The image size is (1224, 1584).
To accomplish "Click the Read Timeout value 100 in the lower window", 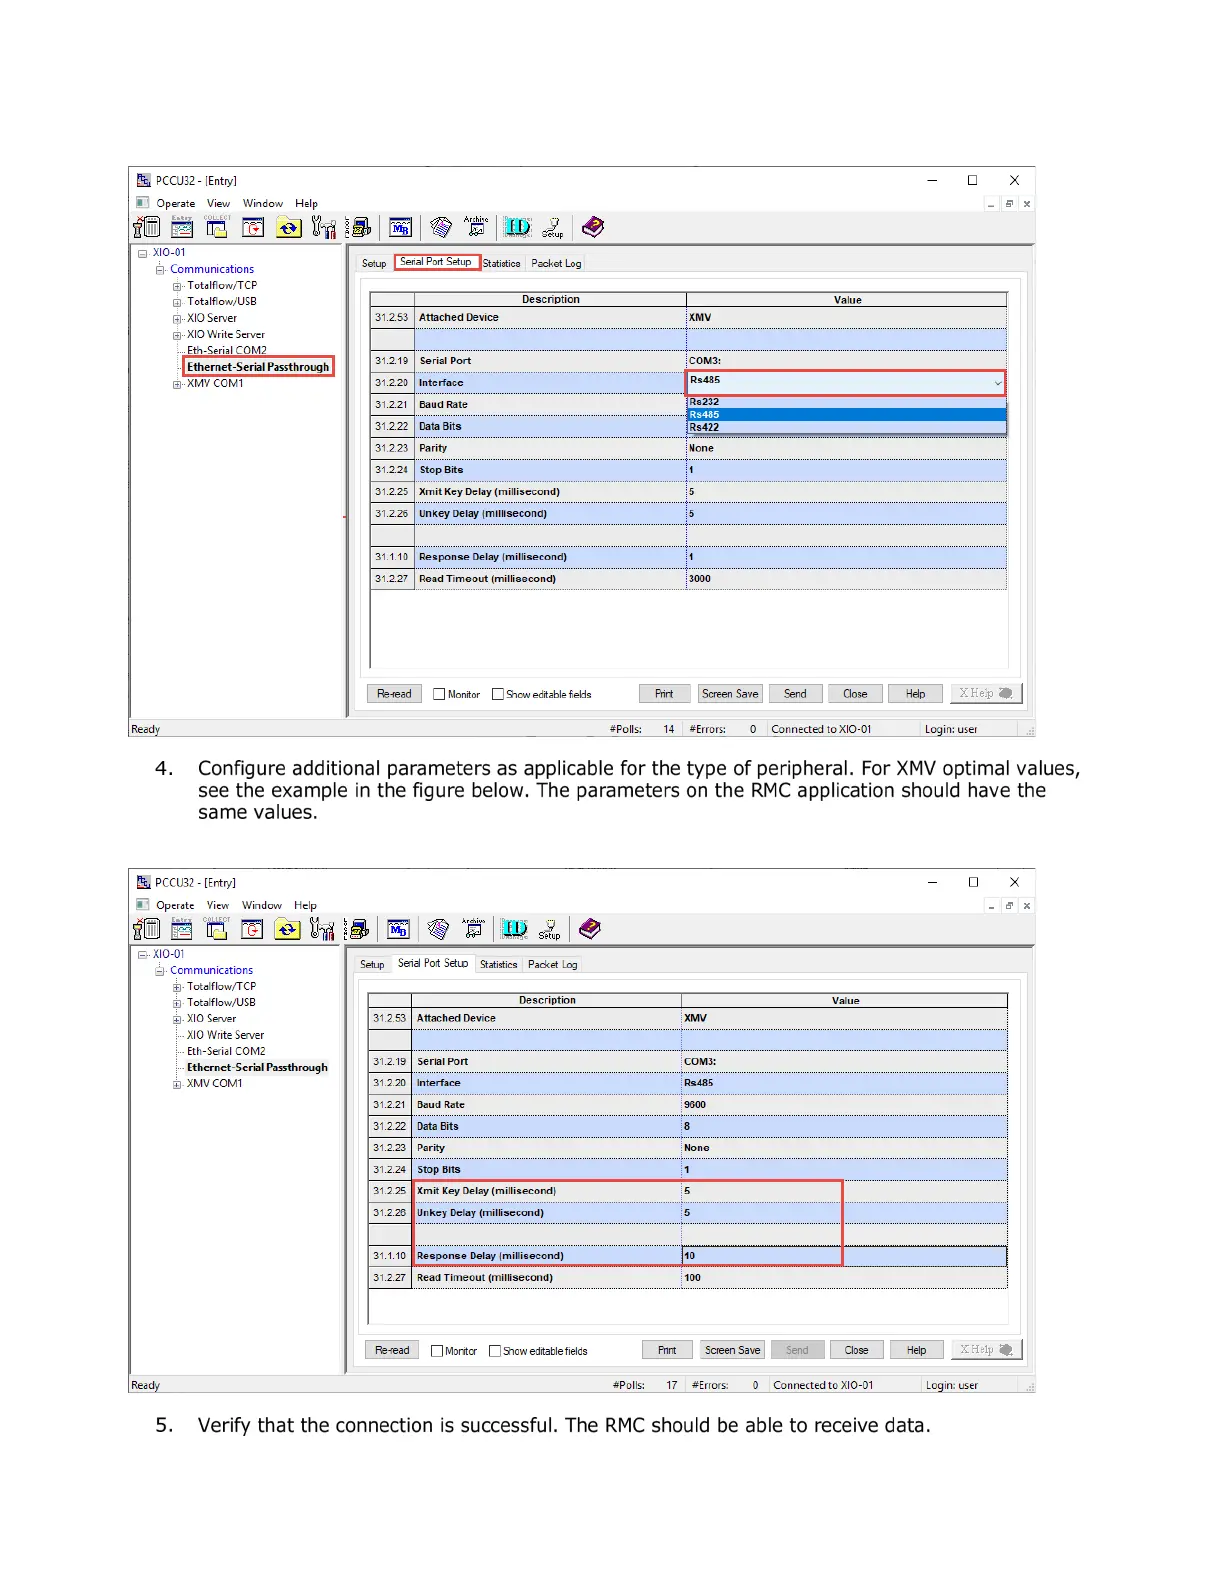I will [844, 1278].
